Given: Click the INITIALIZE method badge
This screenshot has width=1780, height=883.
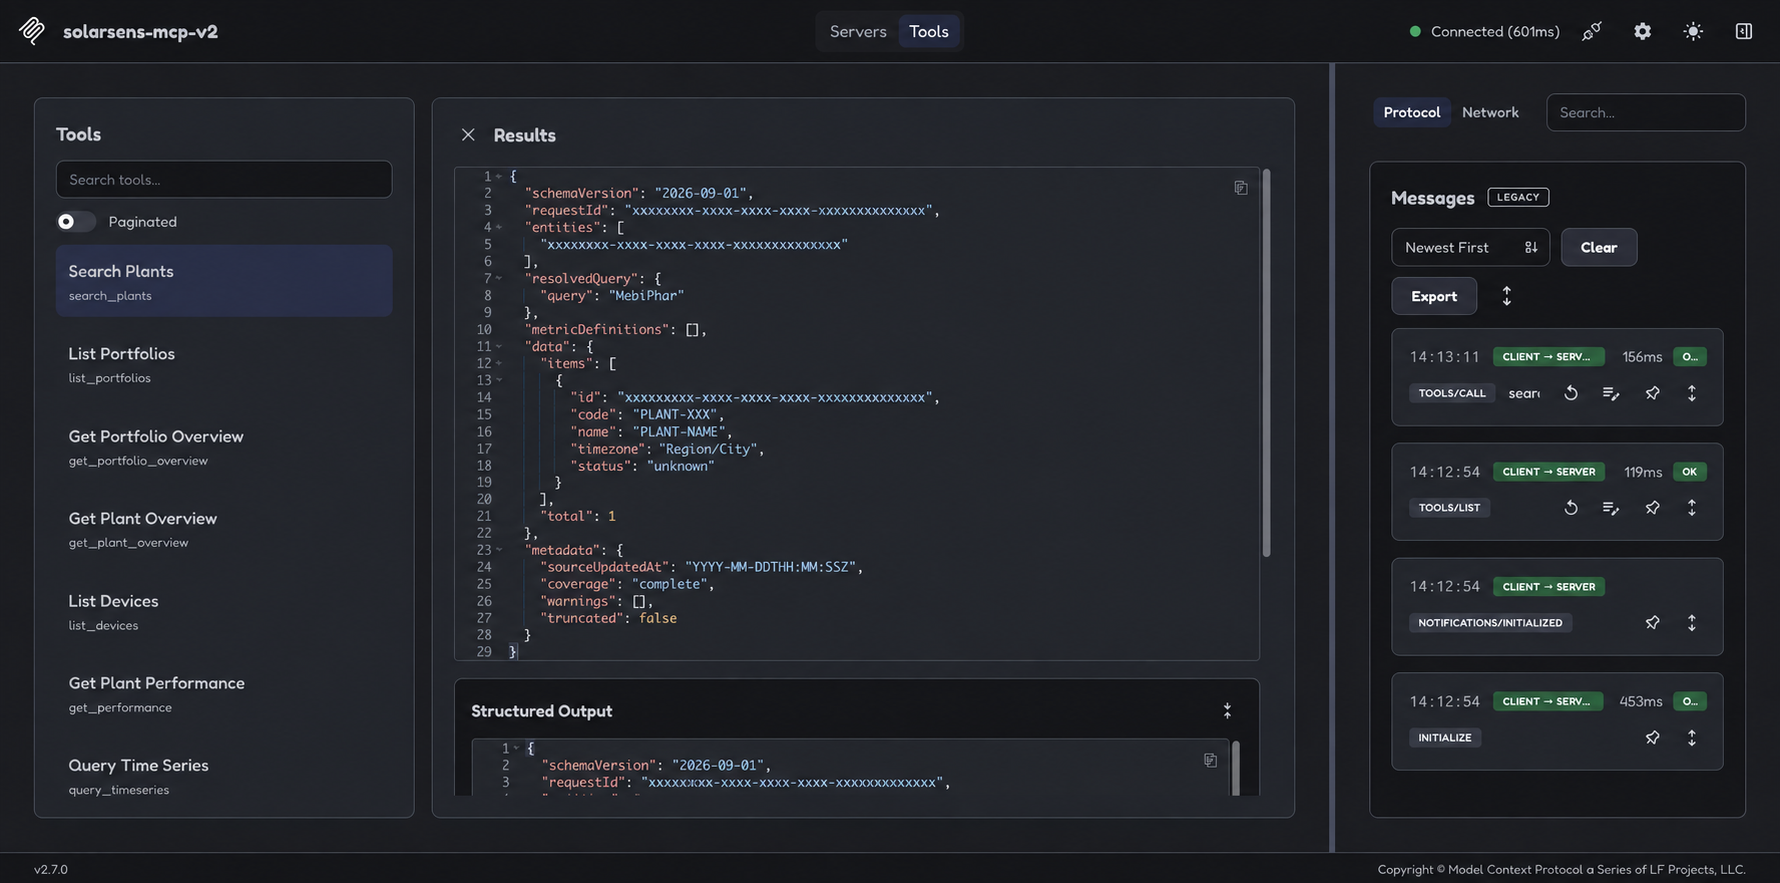Looking at the screenshot, I should [x=1445, y=738].
